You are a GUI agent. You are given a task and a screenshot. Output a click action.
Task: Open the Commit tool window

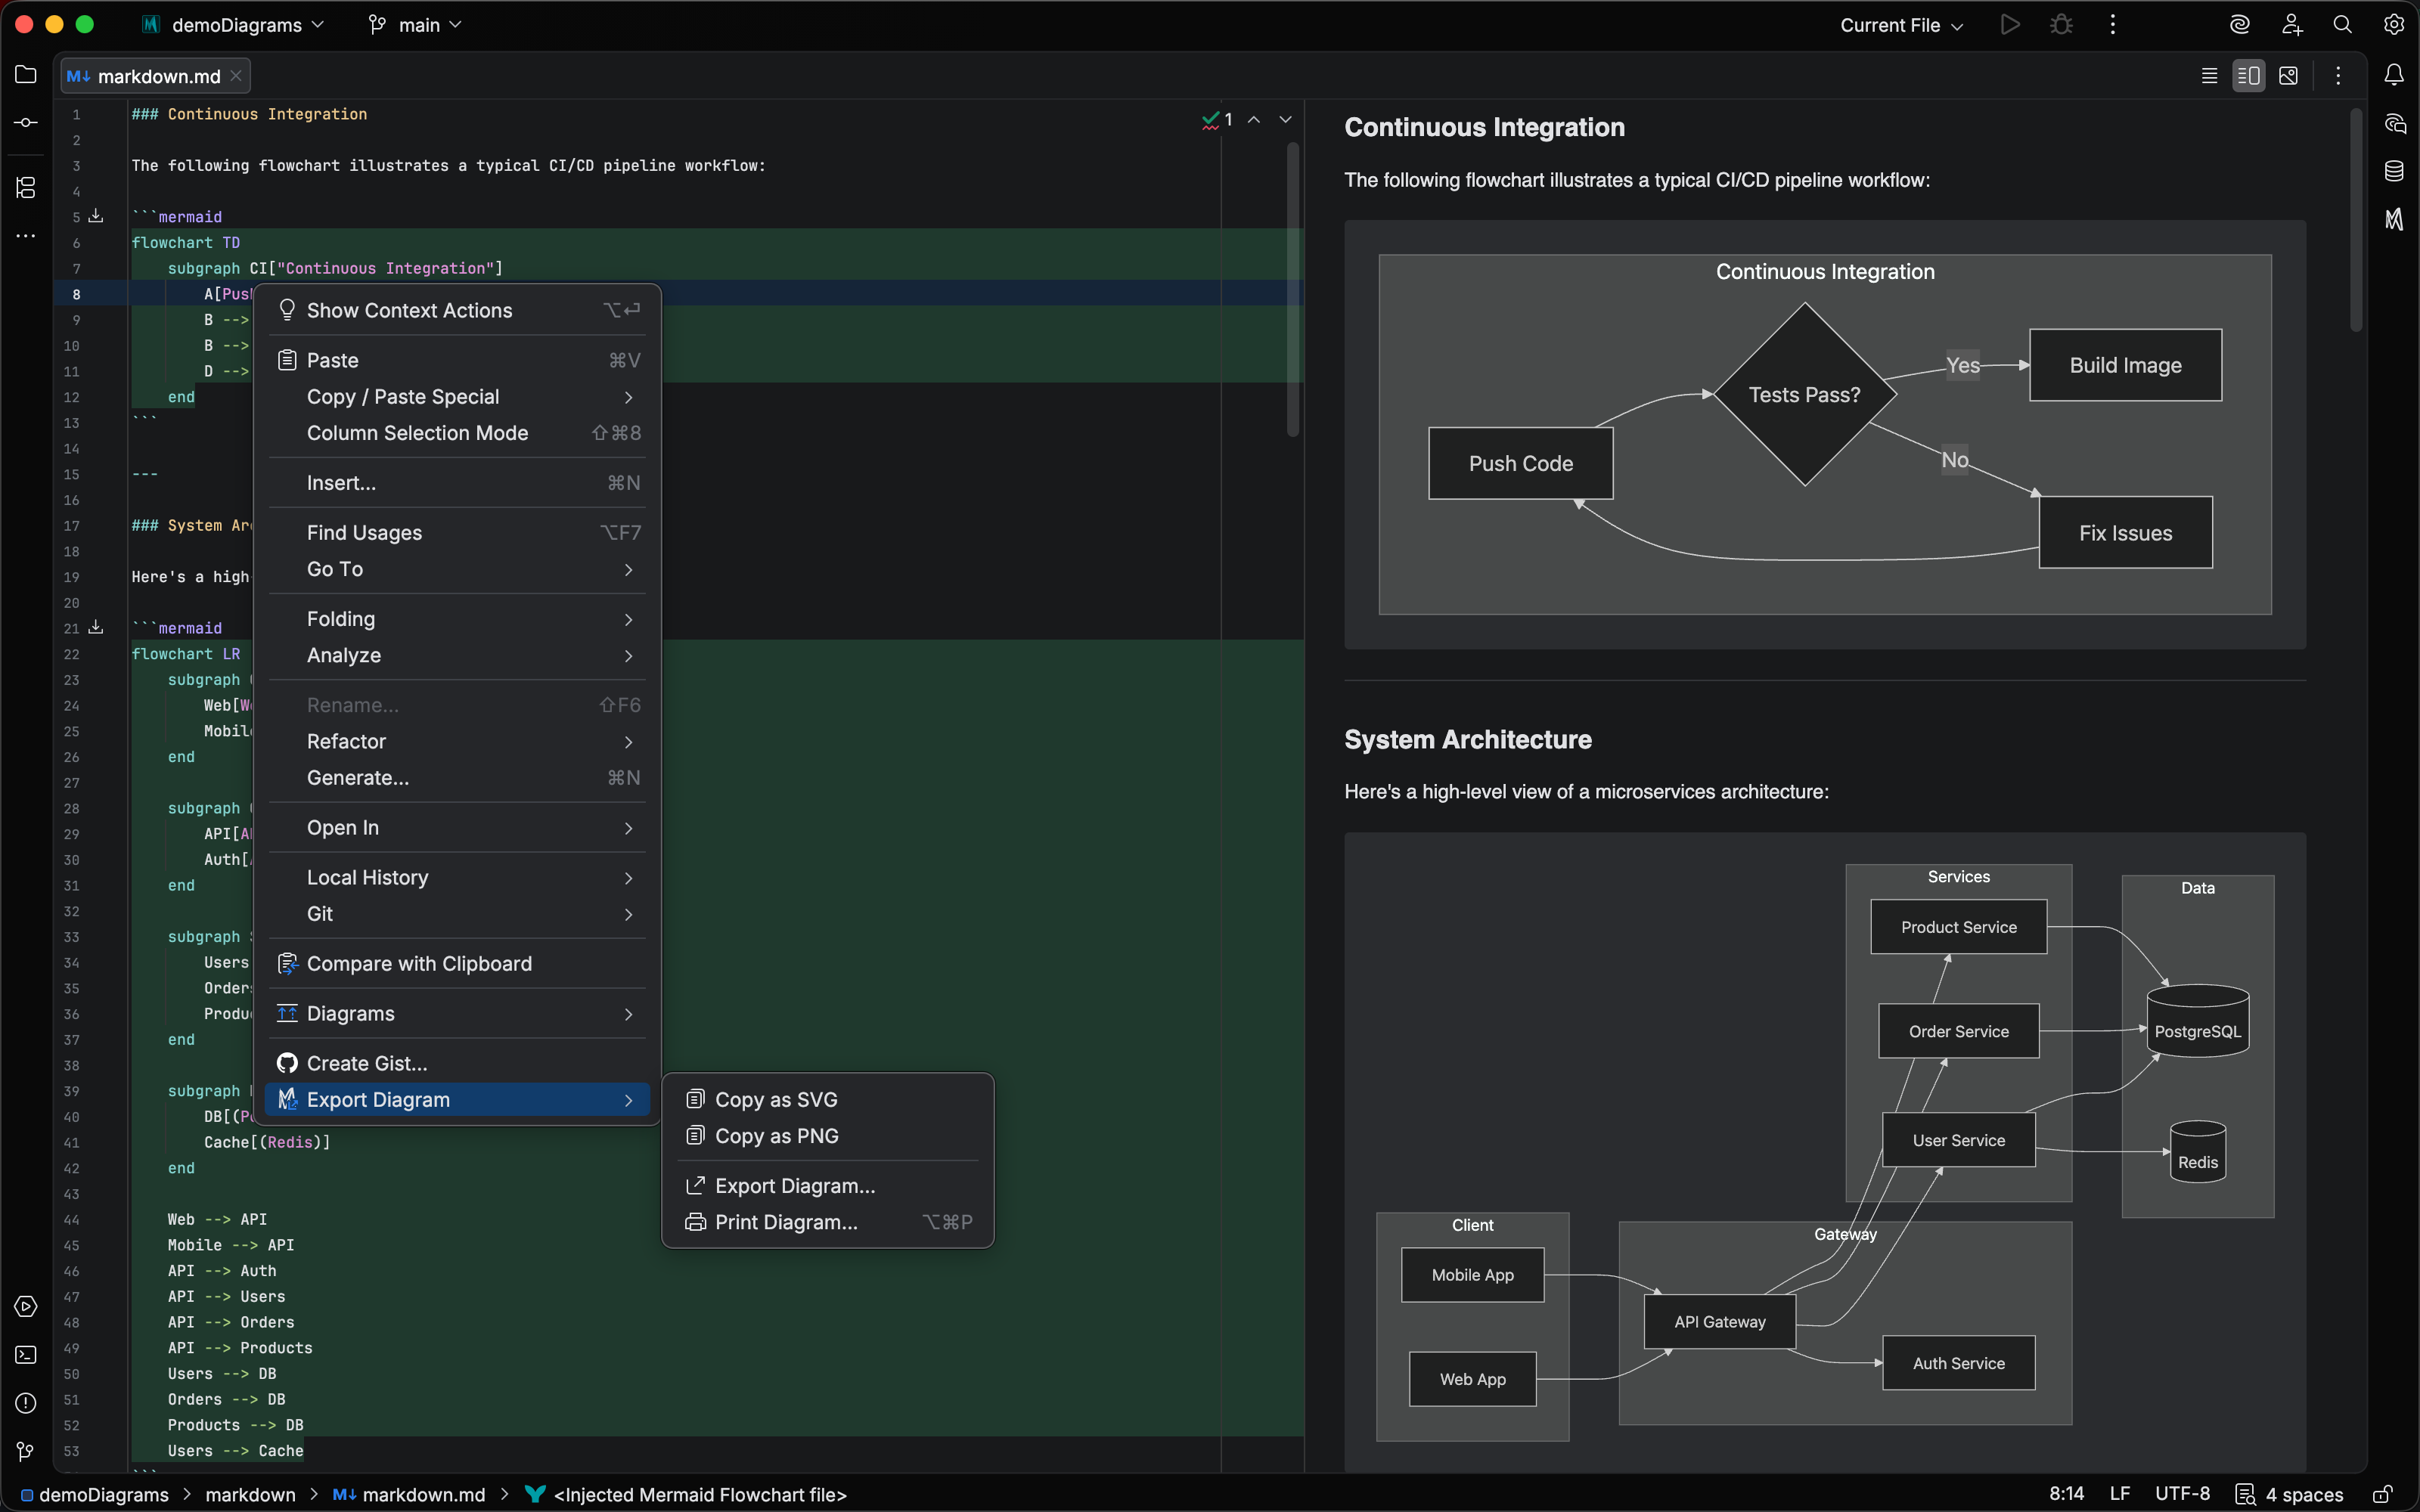tap(25, 123)
